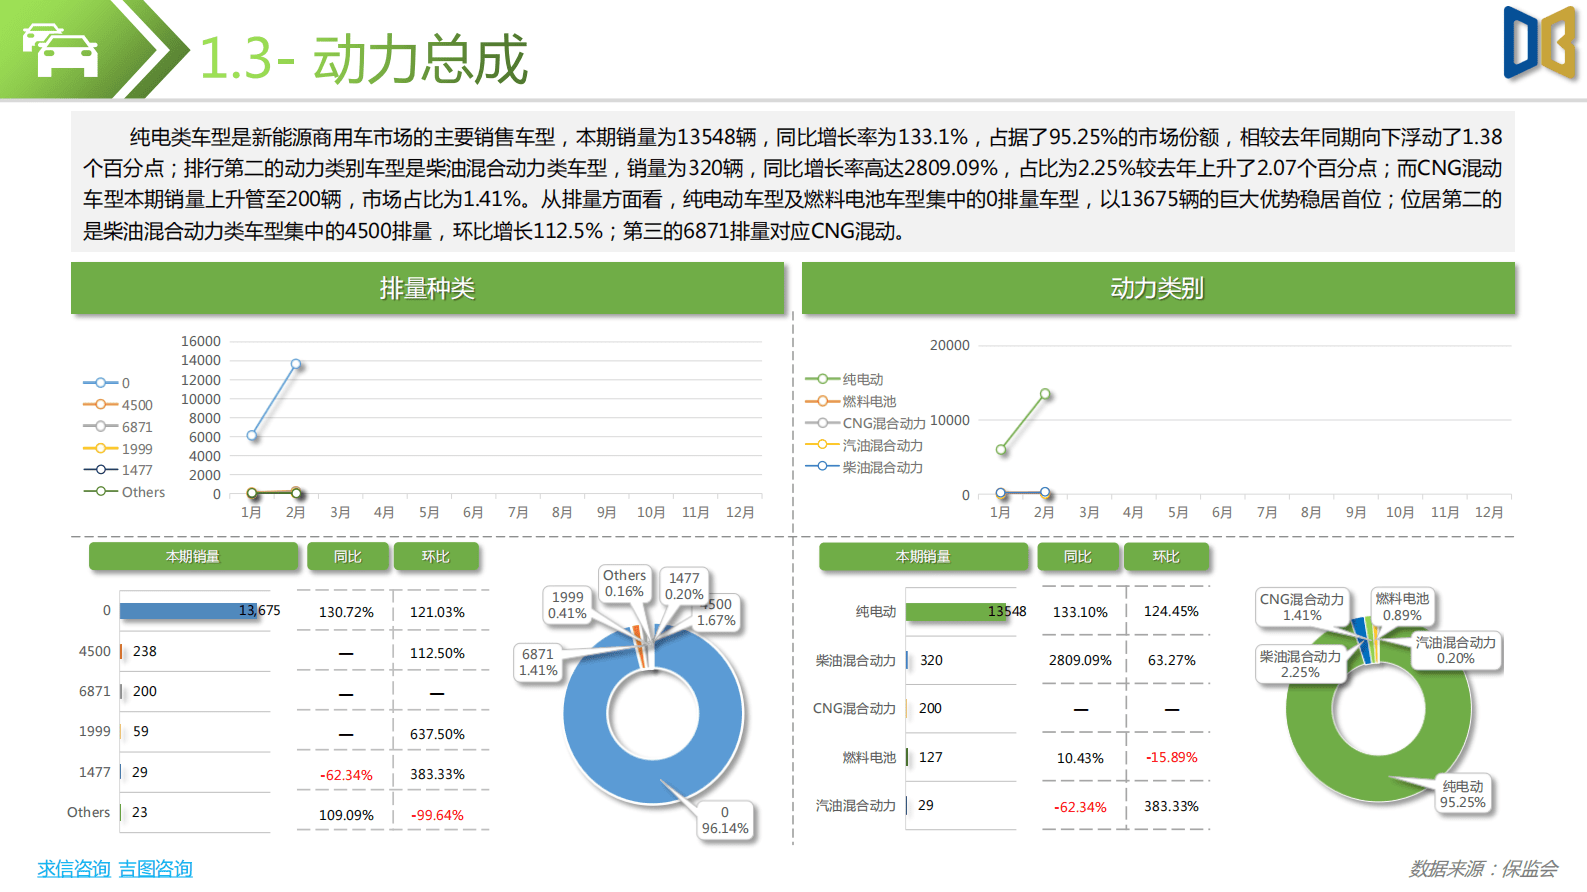The width and height of the screenshot is (1587, 892).
Task: Click legend entry 0 in displacement chart
Action: [x=107, y=383]
